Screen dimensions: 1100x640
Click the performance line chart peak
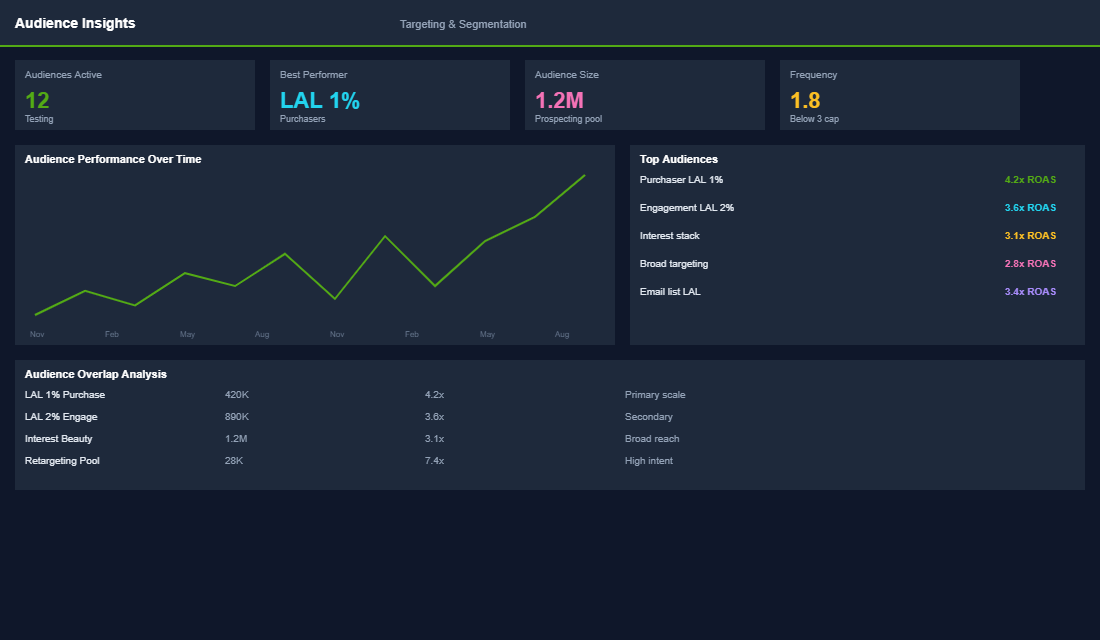[x=583, y=177]
